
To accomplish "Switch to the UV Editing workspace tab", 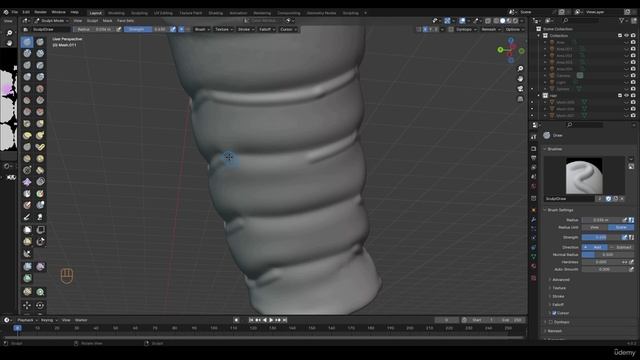I will 163,13.
